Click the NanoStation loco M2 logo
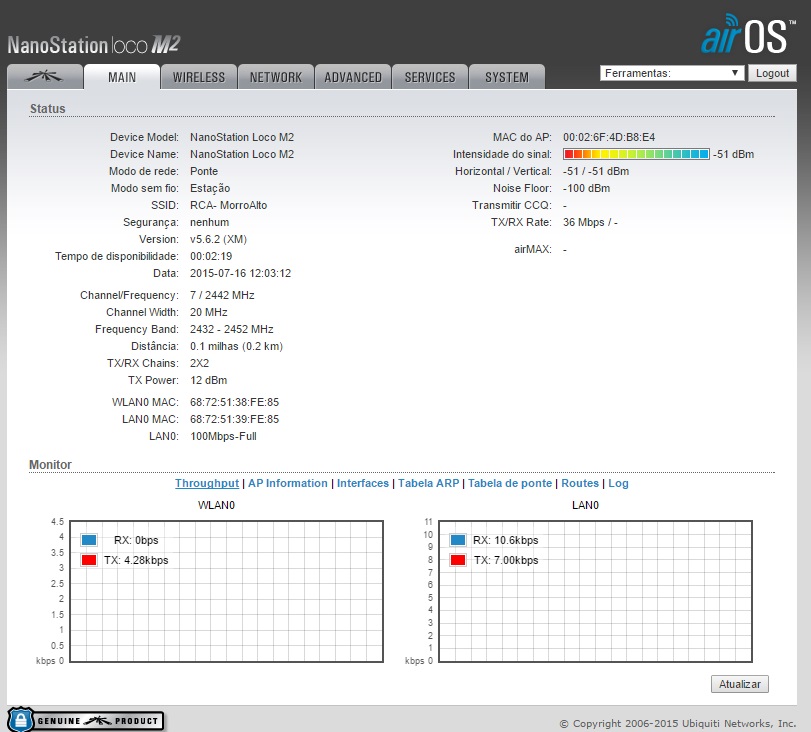Image resolution: width=811 pixels, height=732 pixels. (x=94, y=45)
